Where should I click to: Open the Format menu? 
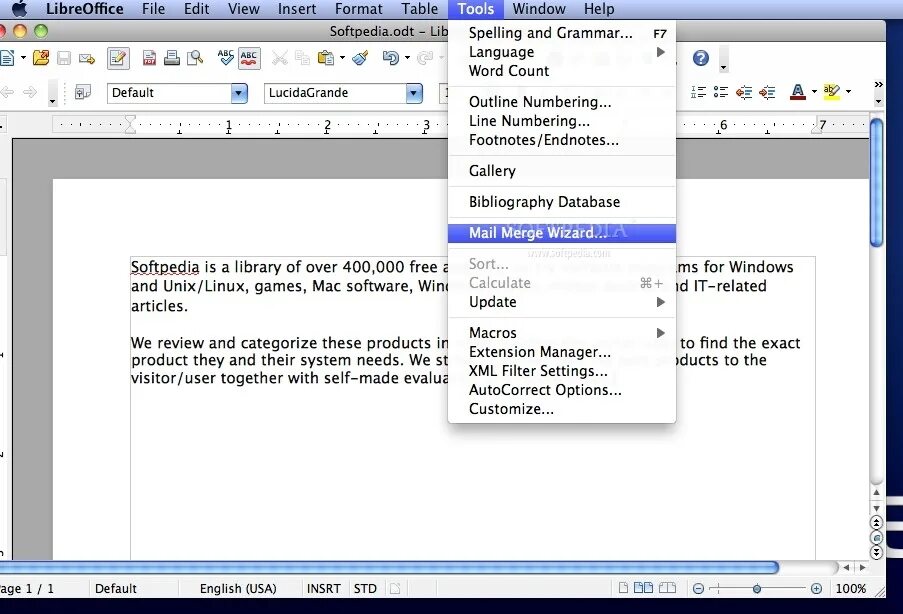[x=359, y=9]
